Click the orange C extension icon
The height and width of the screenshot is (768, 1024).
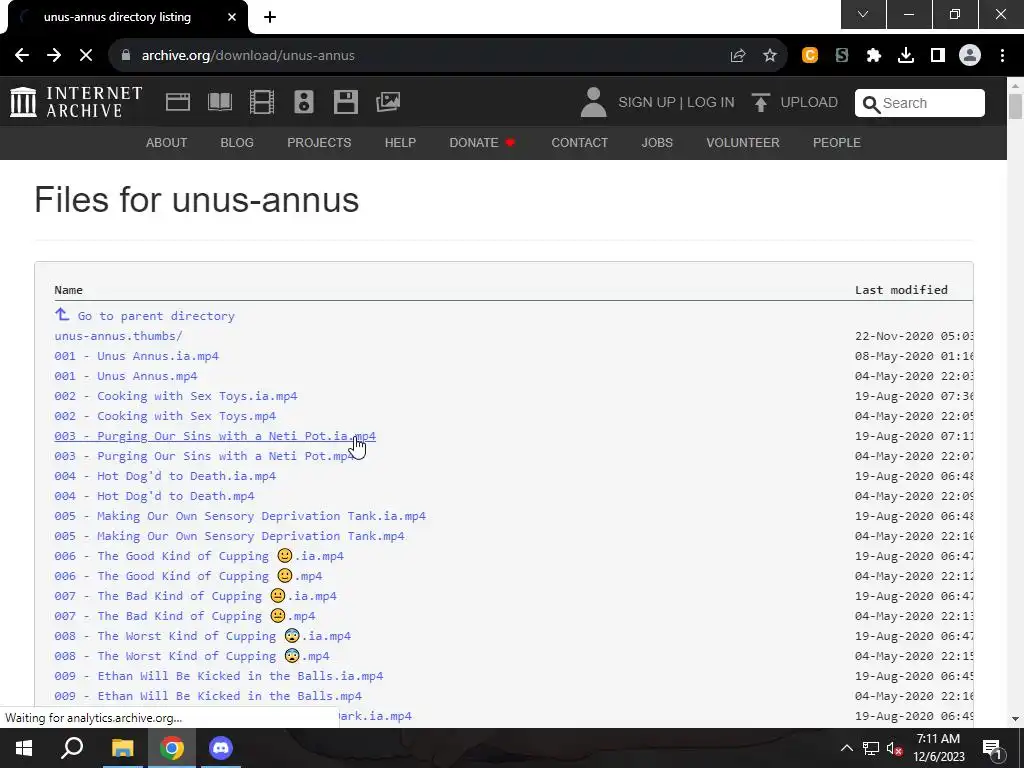click(810, 56)
